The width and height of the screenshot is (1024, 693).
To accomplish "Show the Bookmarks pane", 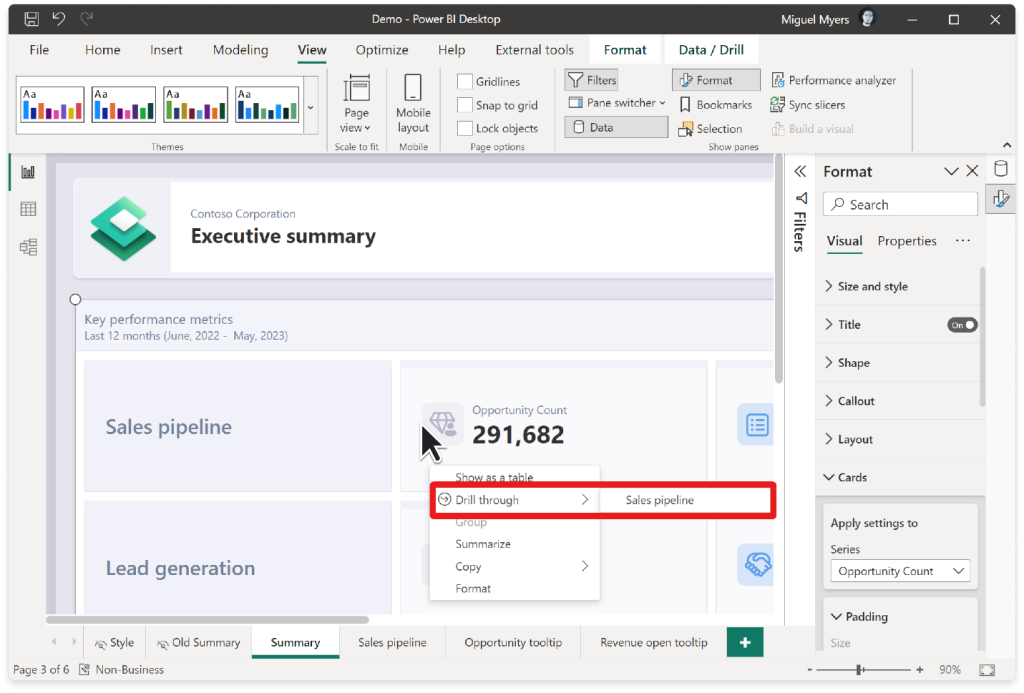I will (715, 105).
